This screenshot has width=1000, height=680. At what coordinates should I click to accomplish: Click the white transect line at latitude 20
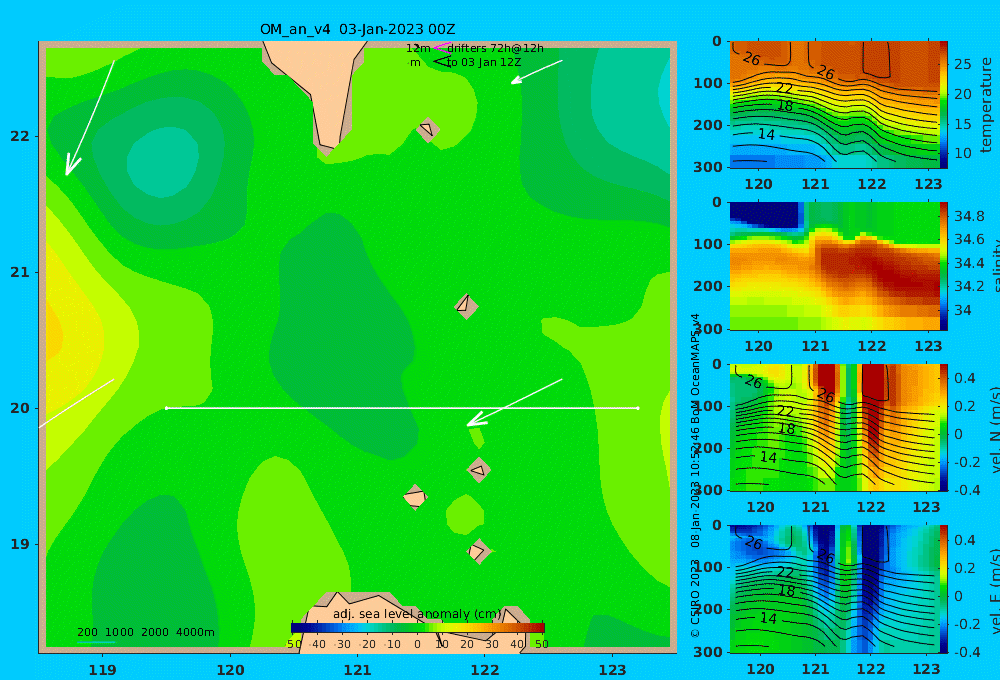pos(402,408)
